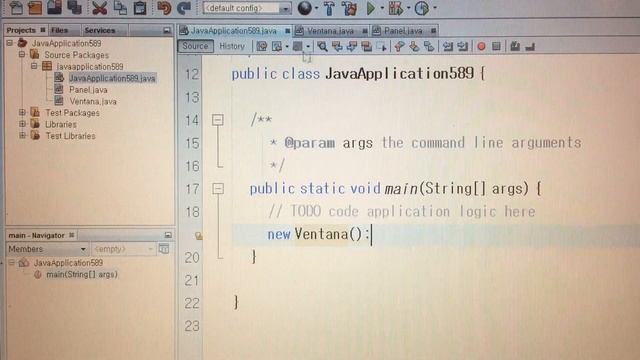Screen dimensions: 640x360
Task: Open the Run project dropdown arrow
Action: [x=382, y=8]
